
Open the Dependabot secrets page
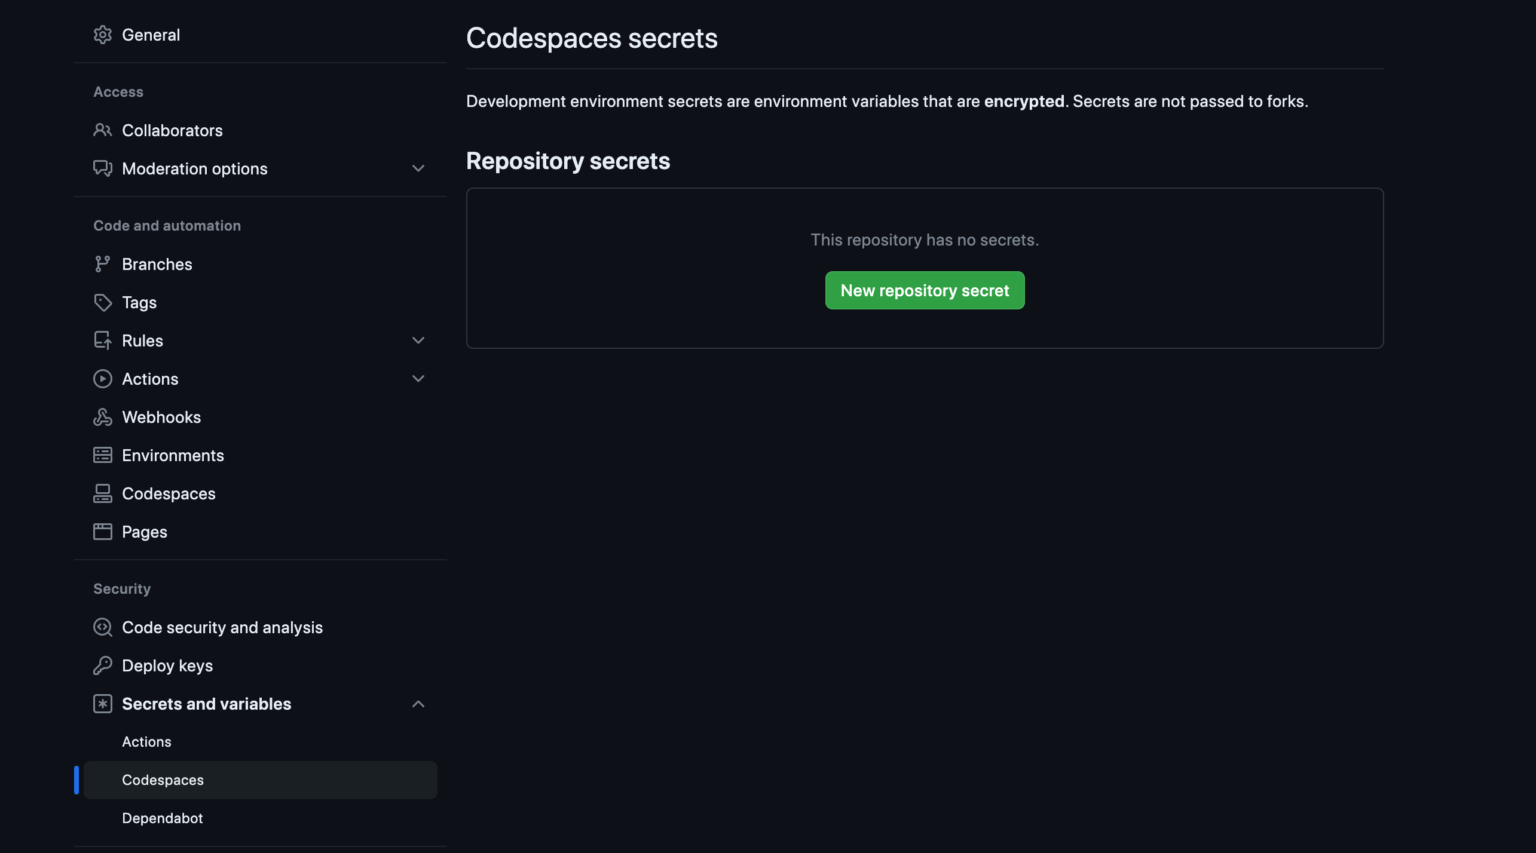click(162, 818)
